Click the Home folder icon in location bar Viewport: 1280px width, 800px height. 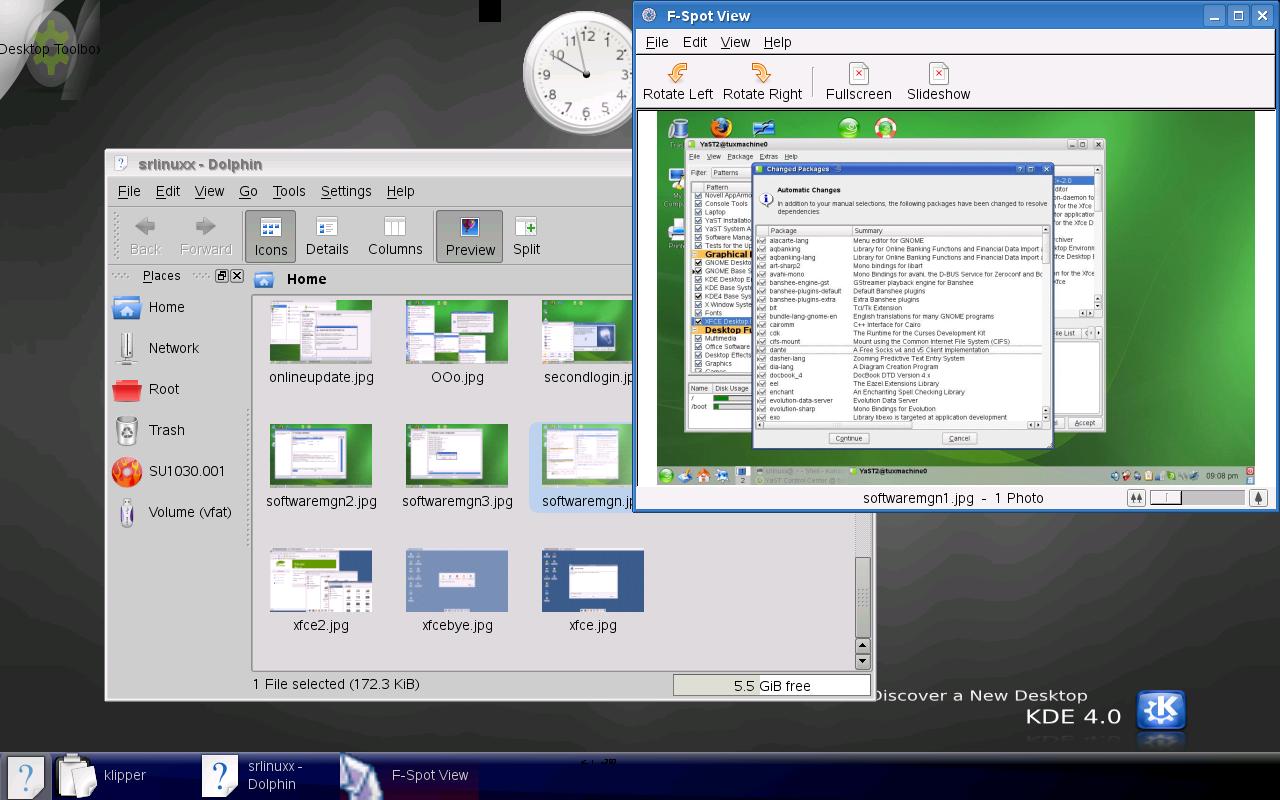pyautogui.click(x=264, y=279)
